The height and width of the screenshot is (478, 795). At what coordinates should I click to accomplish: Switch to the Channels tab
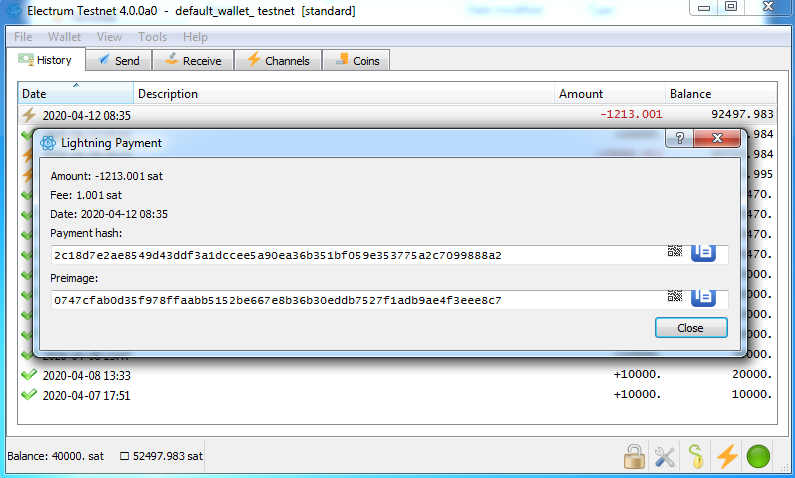click(278, 60)
